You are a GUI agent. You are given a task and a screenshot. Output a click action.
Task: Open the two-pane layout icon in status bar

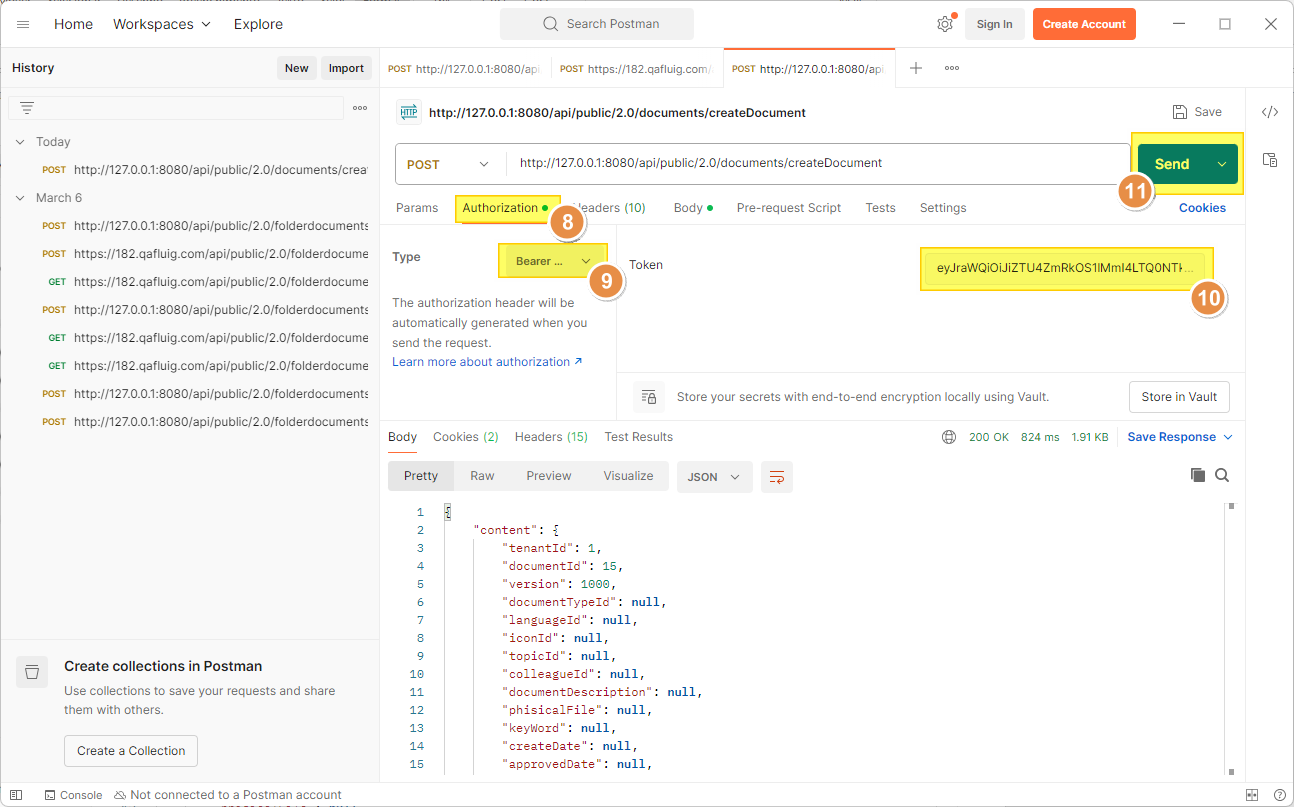point(1252,795)
